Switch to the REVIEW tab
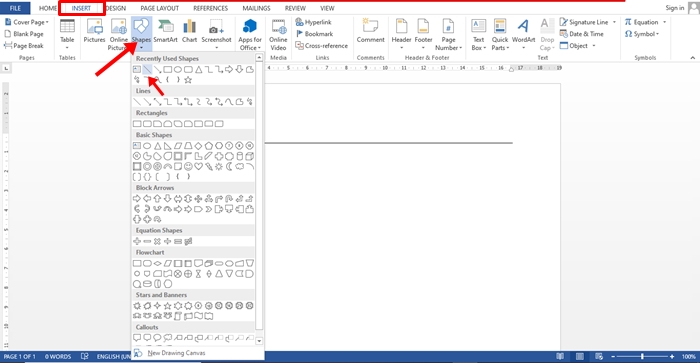Image resolution: width=700 pixels, height=363 pixels. pos(295,8)
